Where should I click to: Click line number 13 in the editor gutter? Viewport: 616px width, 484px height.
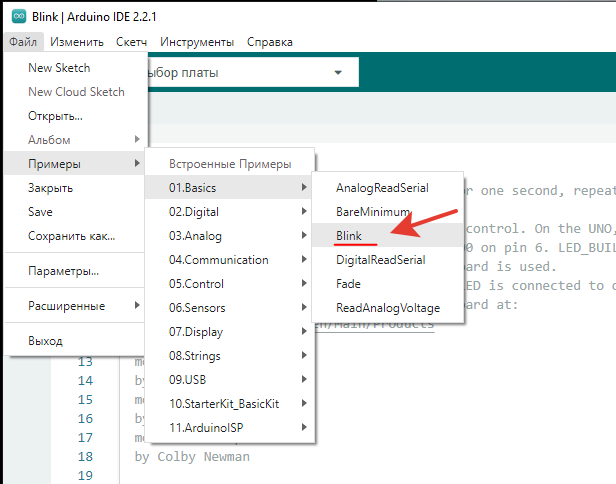click(85, 361)
